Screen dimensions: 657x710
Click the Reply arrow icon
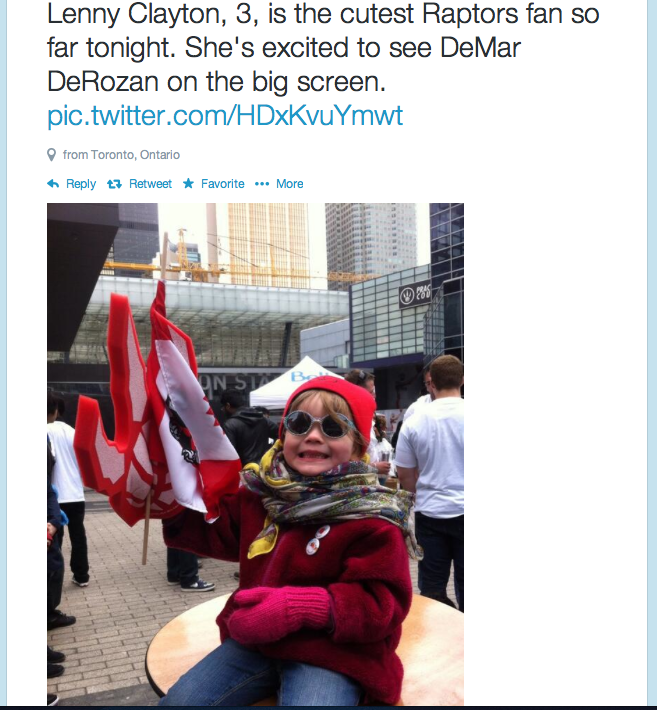point(53,184)
